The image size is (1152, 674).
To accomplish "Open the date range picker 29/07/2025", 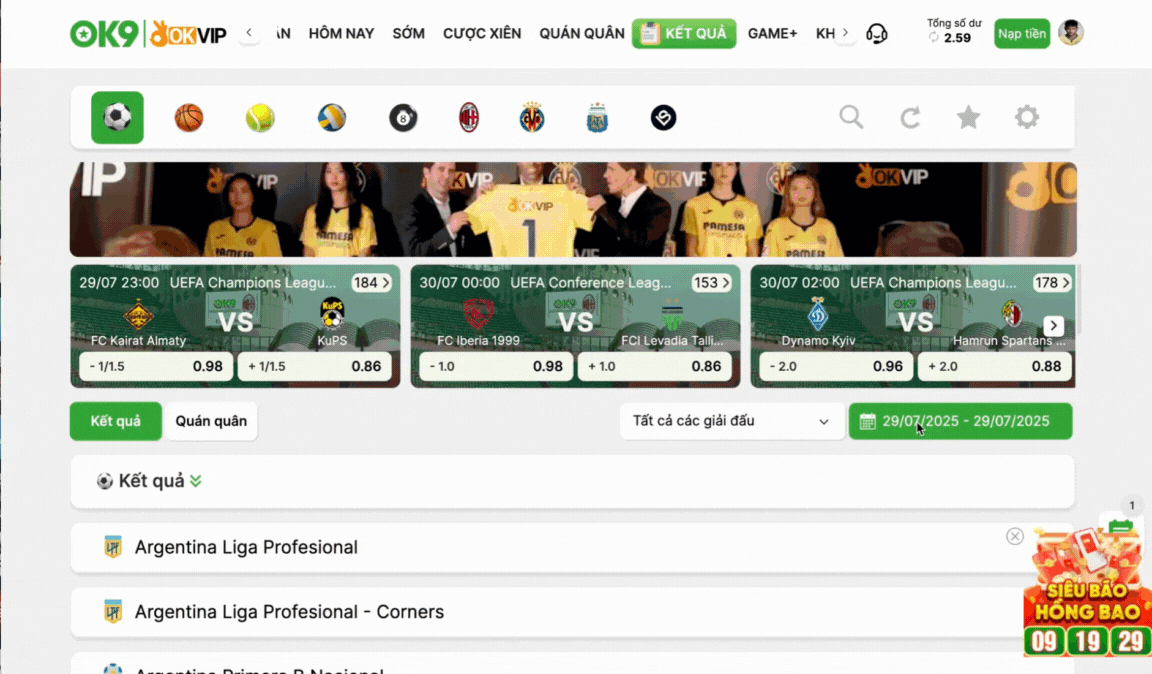I will tap(960, 421).
